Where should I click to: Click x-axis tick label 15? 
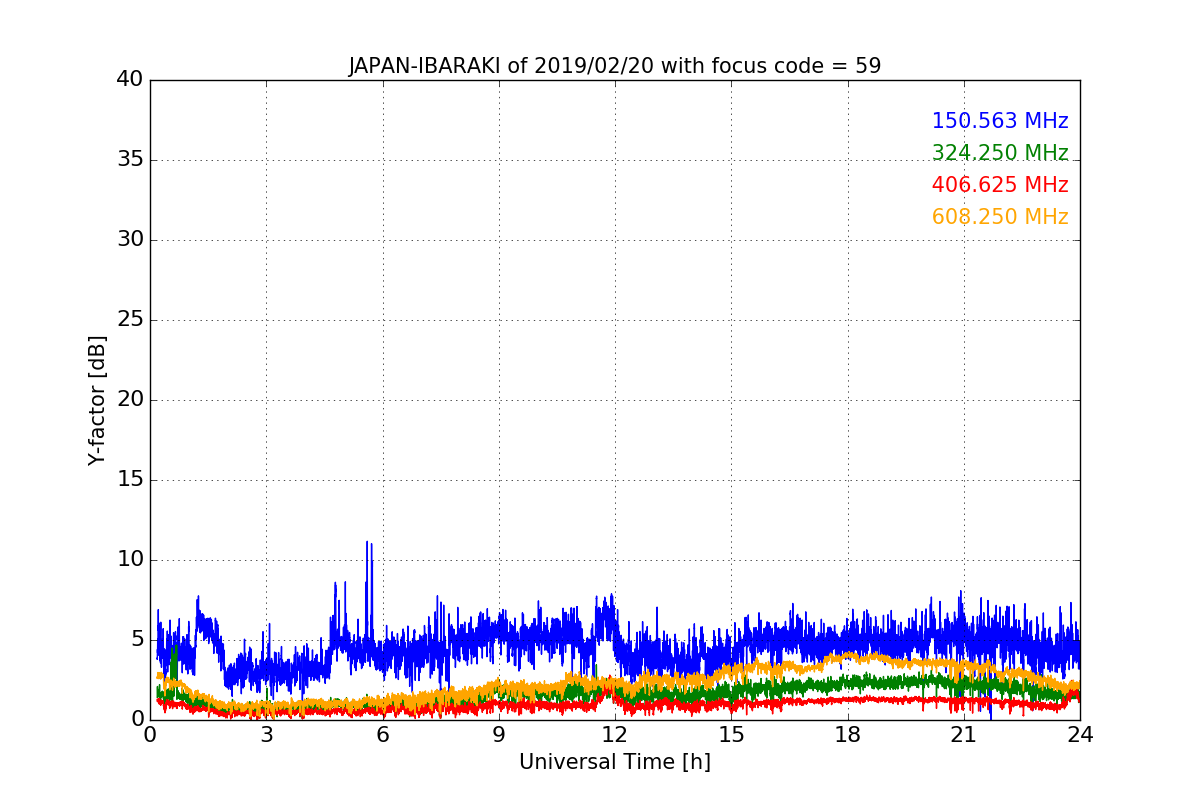click(x=731, y=735)
